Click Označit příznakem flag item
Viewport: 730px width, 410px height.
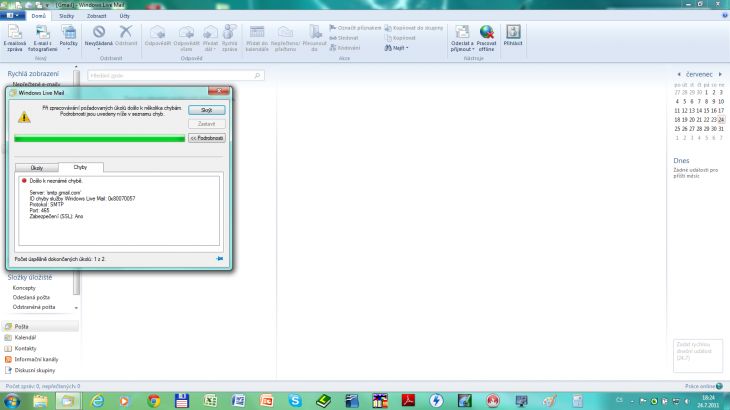point(355,28)
